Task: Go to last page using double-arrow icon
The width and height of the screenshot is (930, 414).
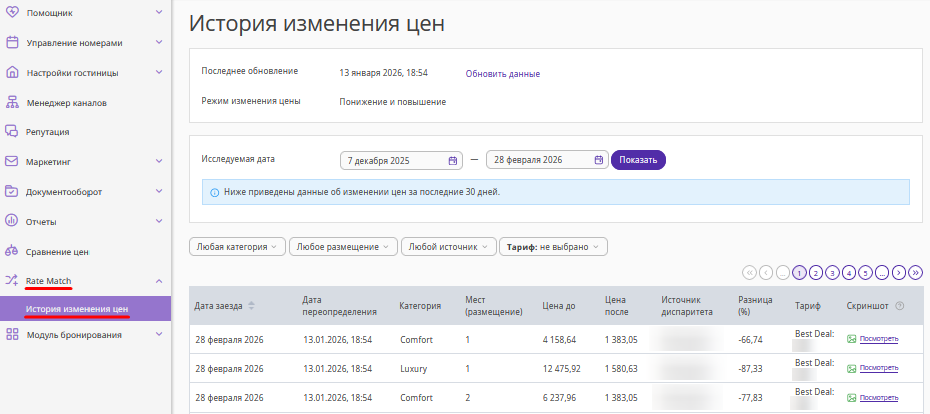Action: point(915,272)
